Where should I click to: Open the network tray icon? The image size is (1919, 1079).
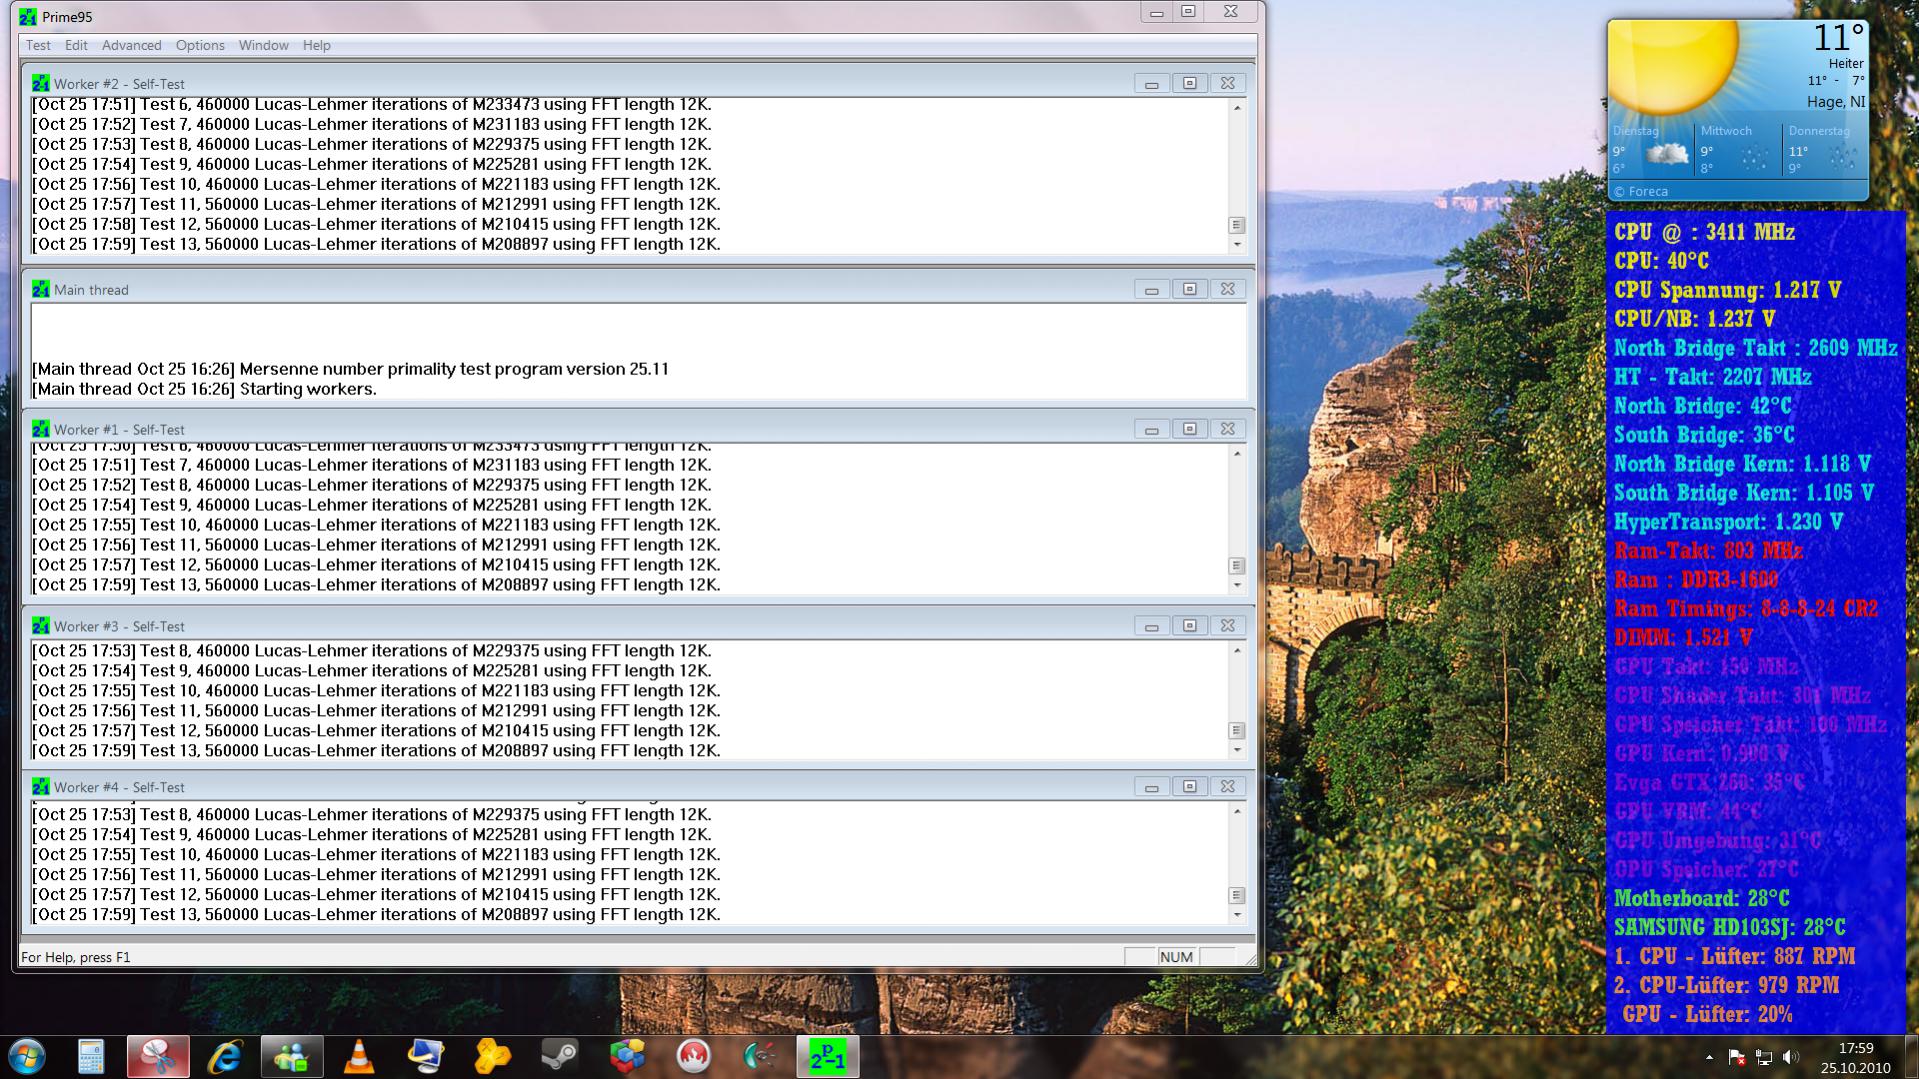click(x=1764, y=1057)
